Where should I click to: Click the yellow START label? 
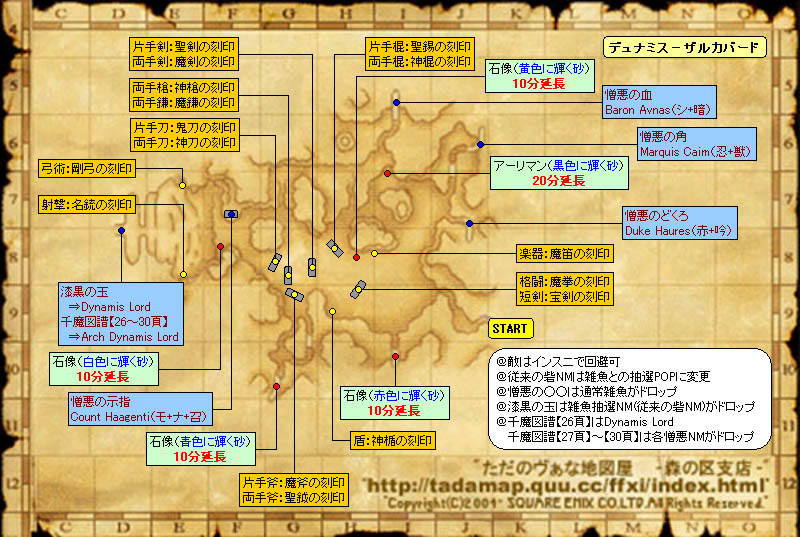click(x=510, y=329)
